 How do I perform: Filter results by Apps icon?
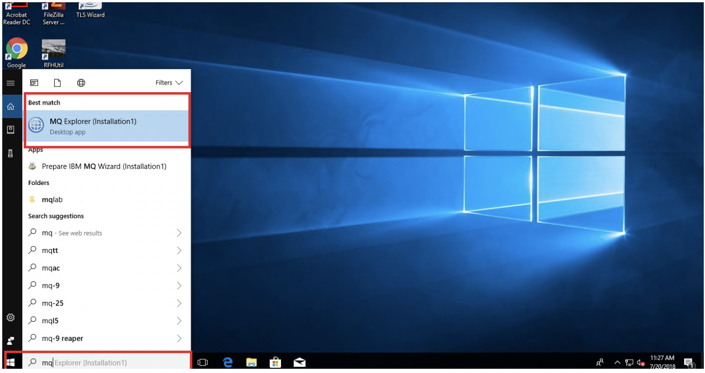[x=34, y=83]
